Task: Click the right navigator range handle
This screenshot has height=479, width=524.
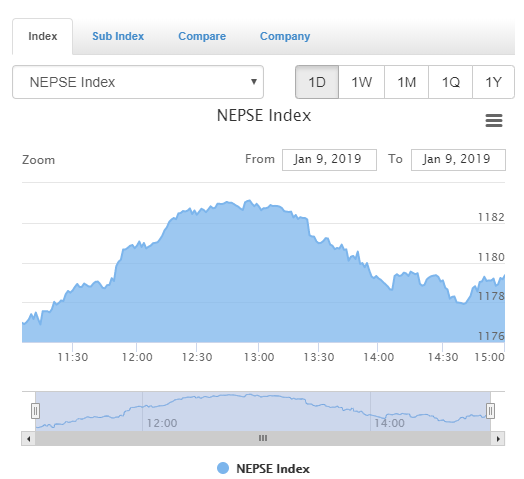Action: [490, 411]
